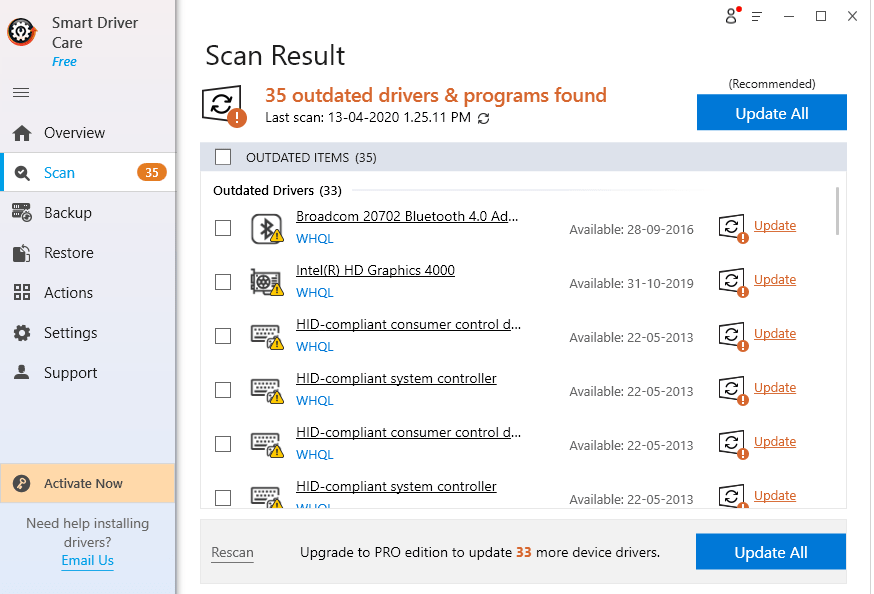874x594 pixels.
Task: Check the second HID-compliant consumer control checkbox
Action: click(223, 444)
